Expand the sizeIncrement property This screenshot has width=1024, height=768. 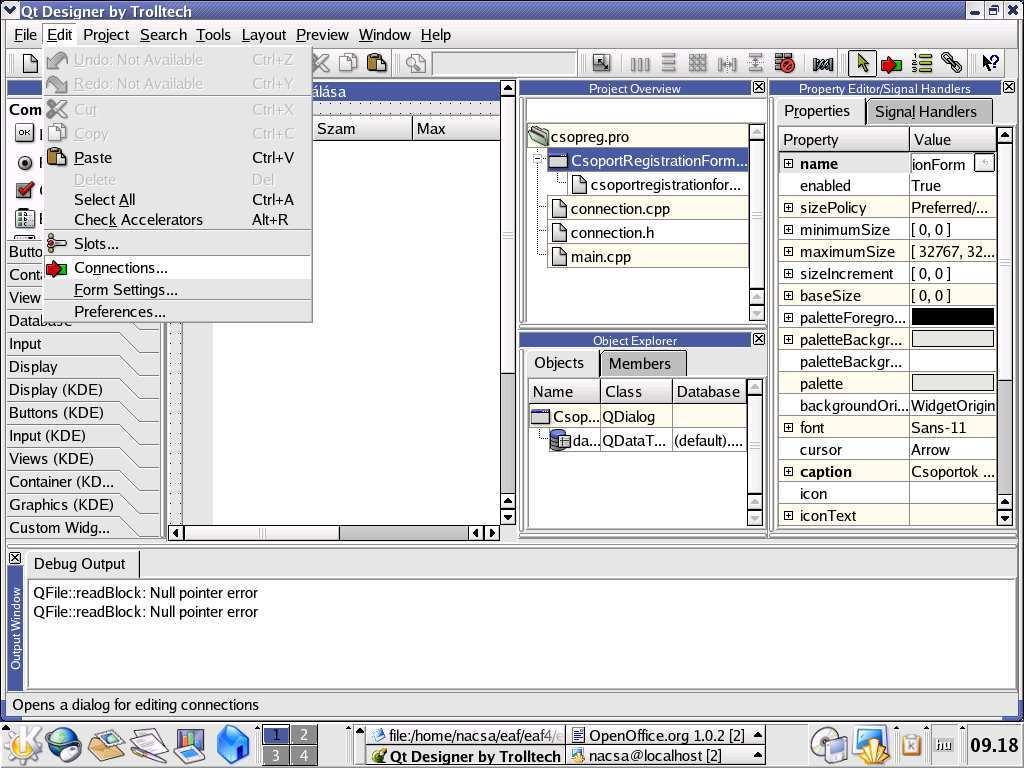coord(788,273)
